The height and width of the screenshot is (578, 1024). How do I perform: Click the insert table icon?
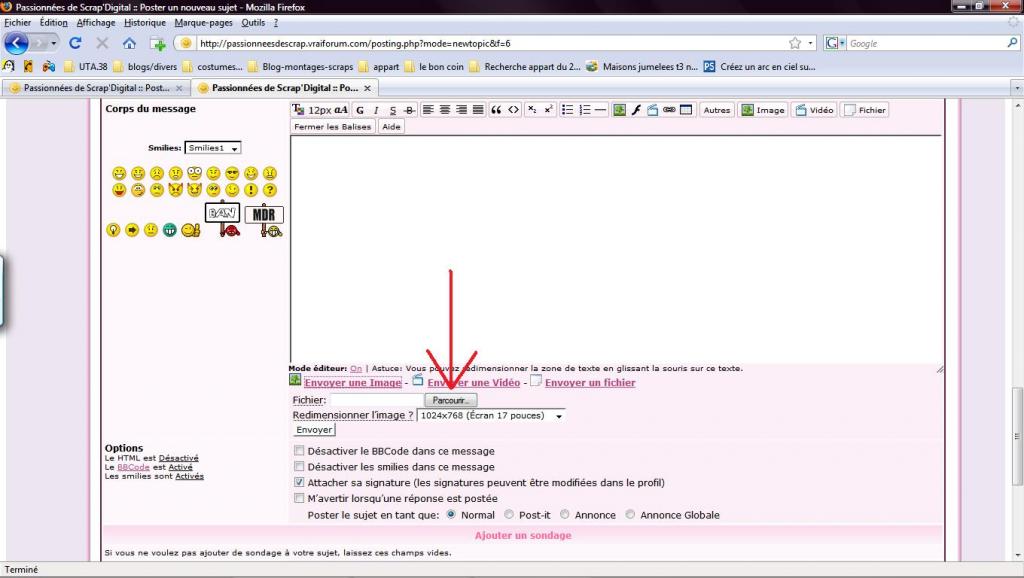click(x=686, y=110)
